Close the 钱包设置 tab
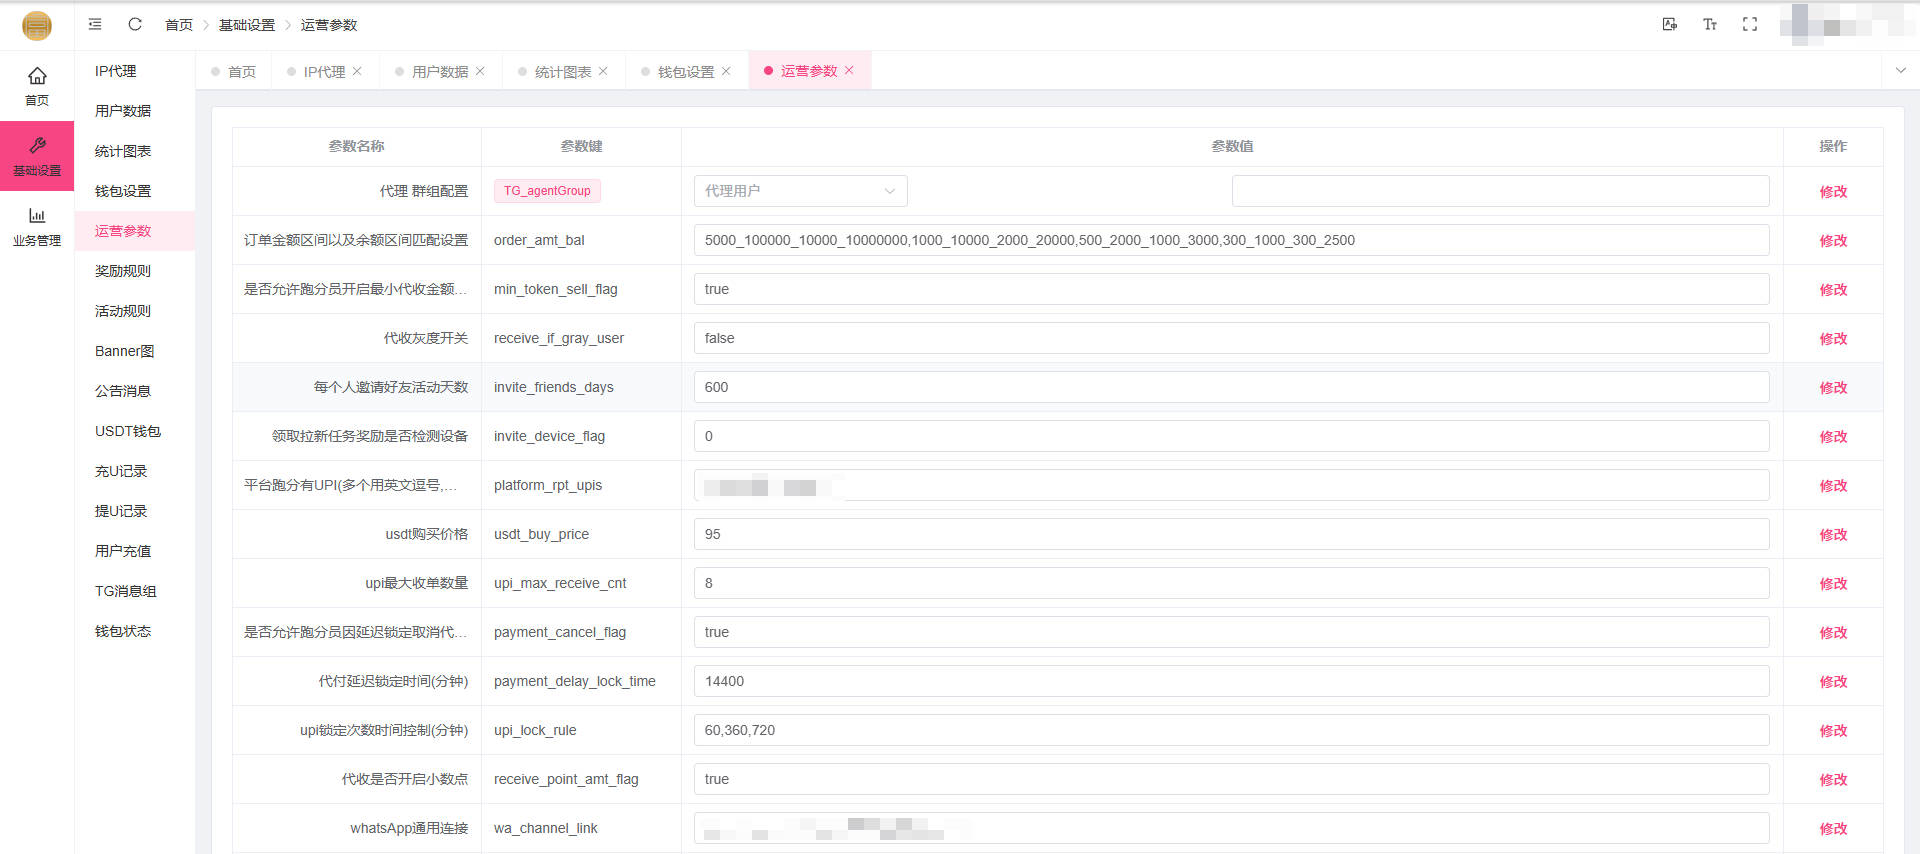 coord(726,71)
